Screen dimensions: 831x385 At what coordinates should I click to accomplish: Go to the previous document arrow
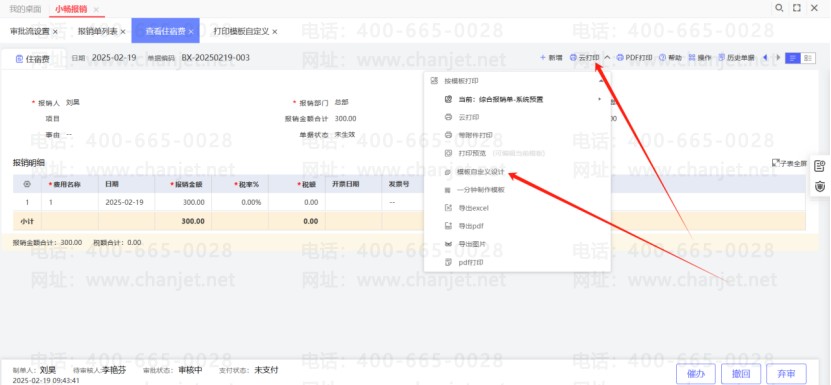pos(765,58)
